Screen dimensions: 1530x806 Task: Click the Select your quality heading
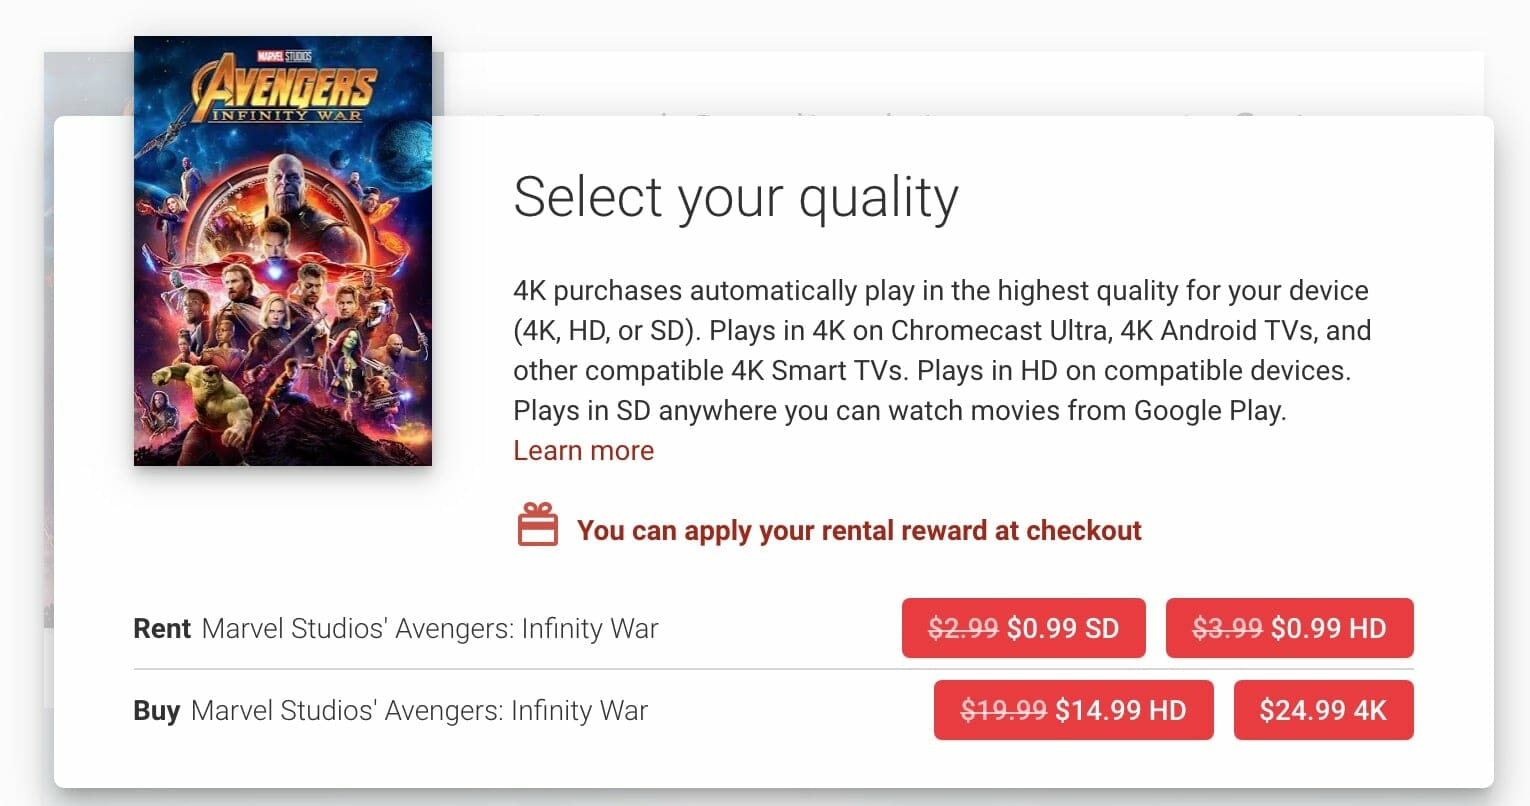tap(735, 197)
